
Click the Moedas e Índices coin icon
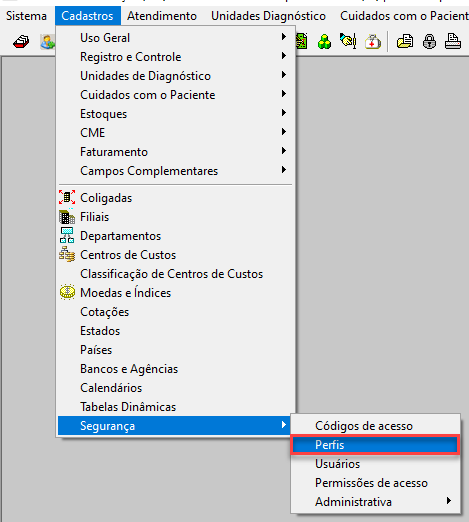67,292
